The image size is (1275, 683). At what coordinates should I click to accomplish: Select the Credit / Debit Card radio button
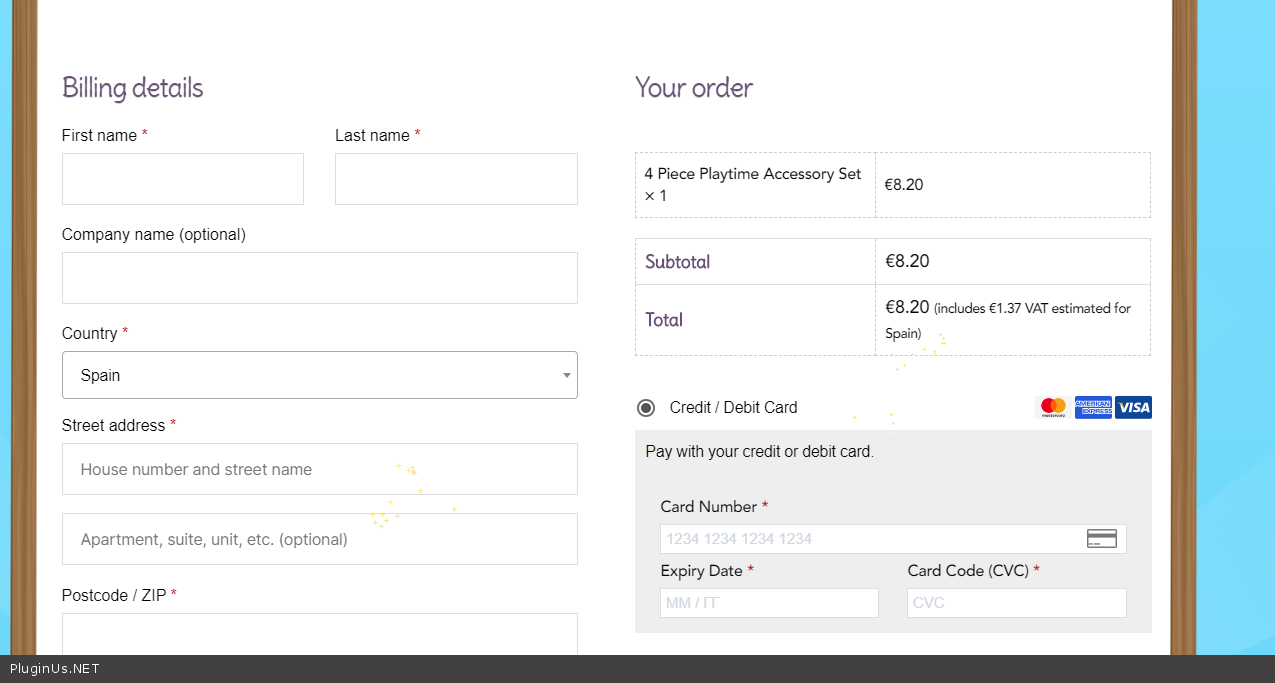tap(646, 407)
